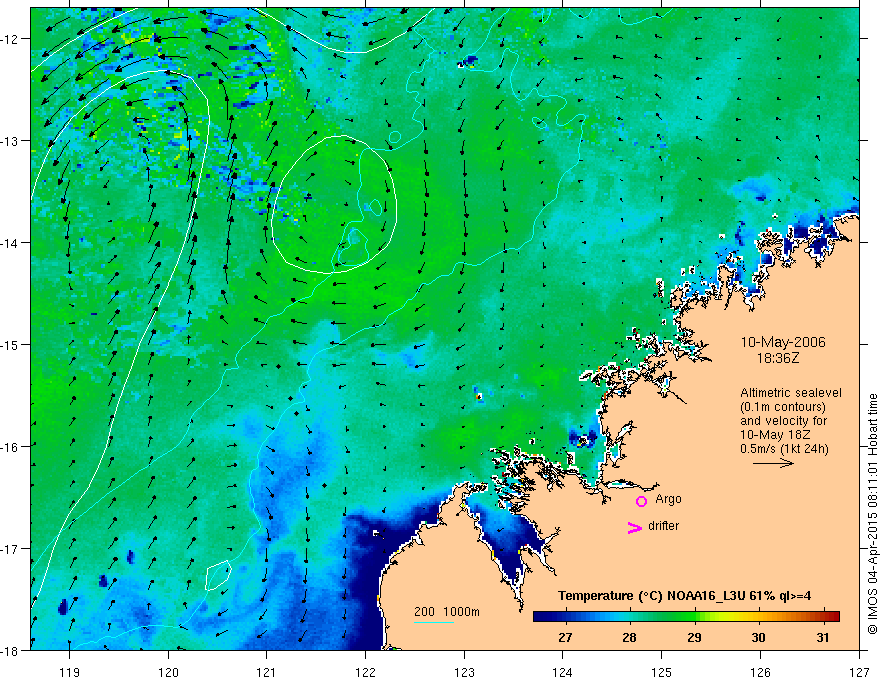
Task: Click the 31 label on temperature scale
Action: (823, 637)
